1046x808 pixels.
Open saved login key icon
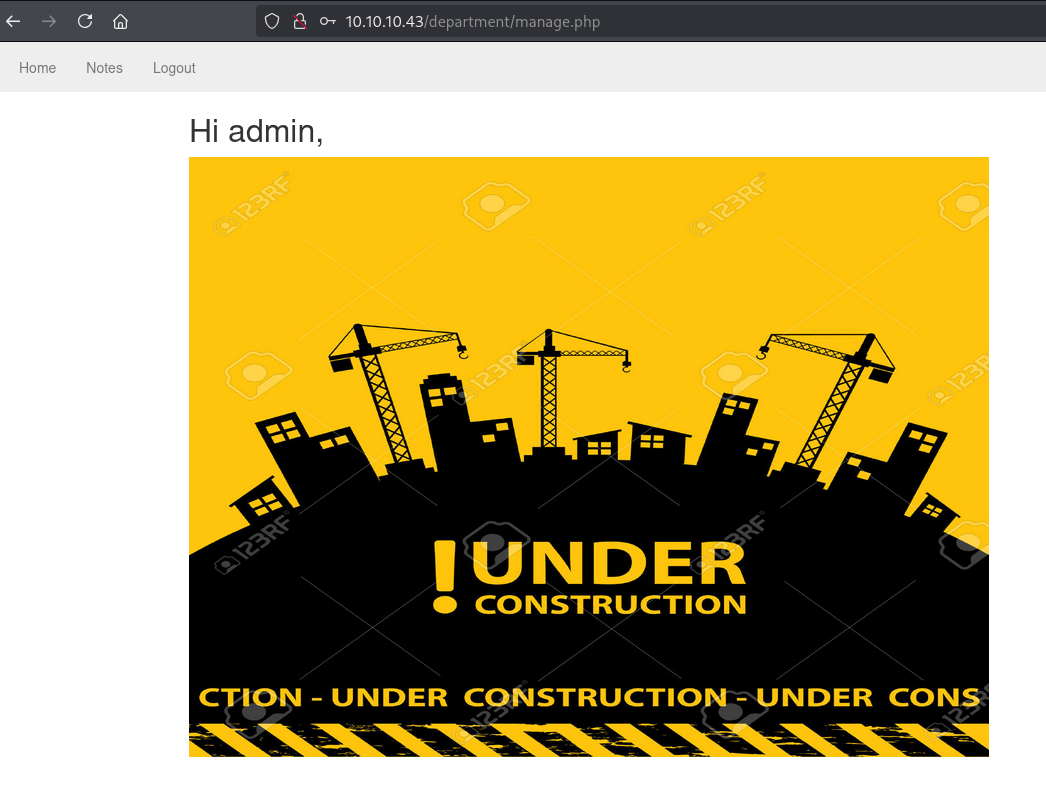(x=327, y=21)
